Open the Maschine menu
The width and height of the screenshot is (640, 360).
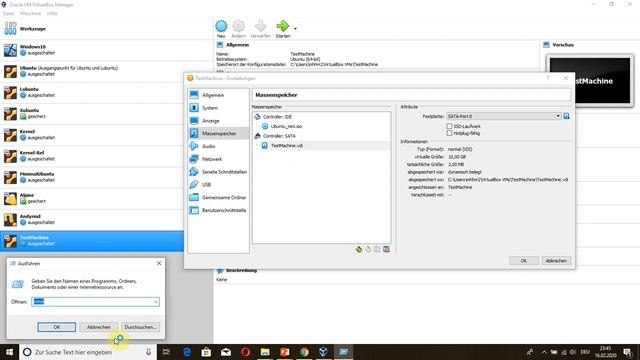click(30, 13)
